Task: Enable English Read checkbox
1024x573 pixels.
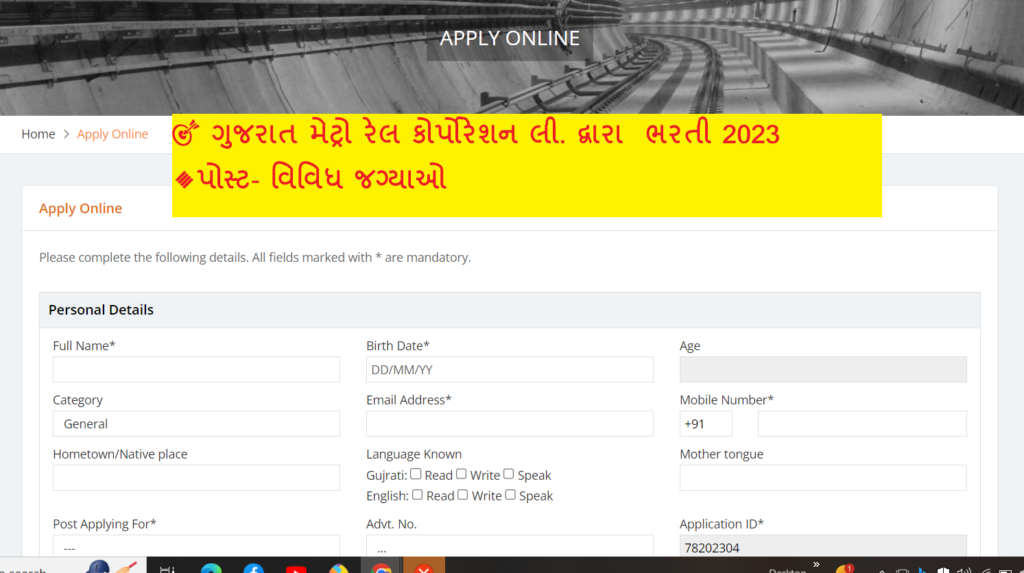Action: click(x=417, y=495)
